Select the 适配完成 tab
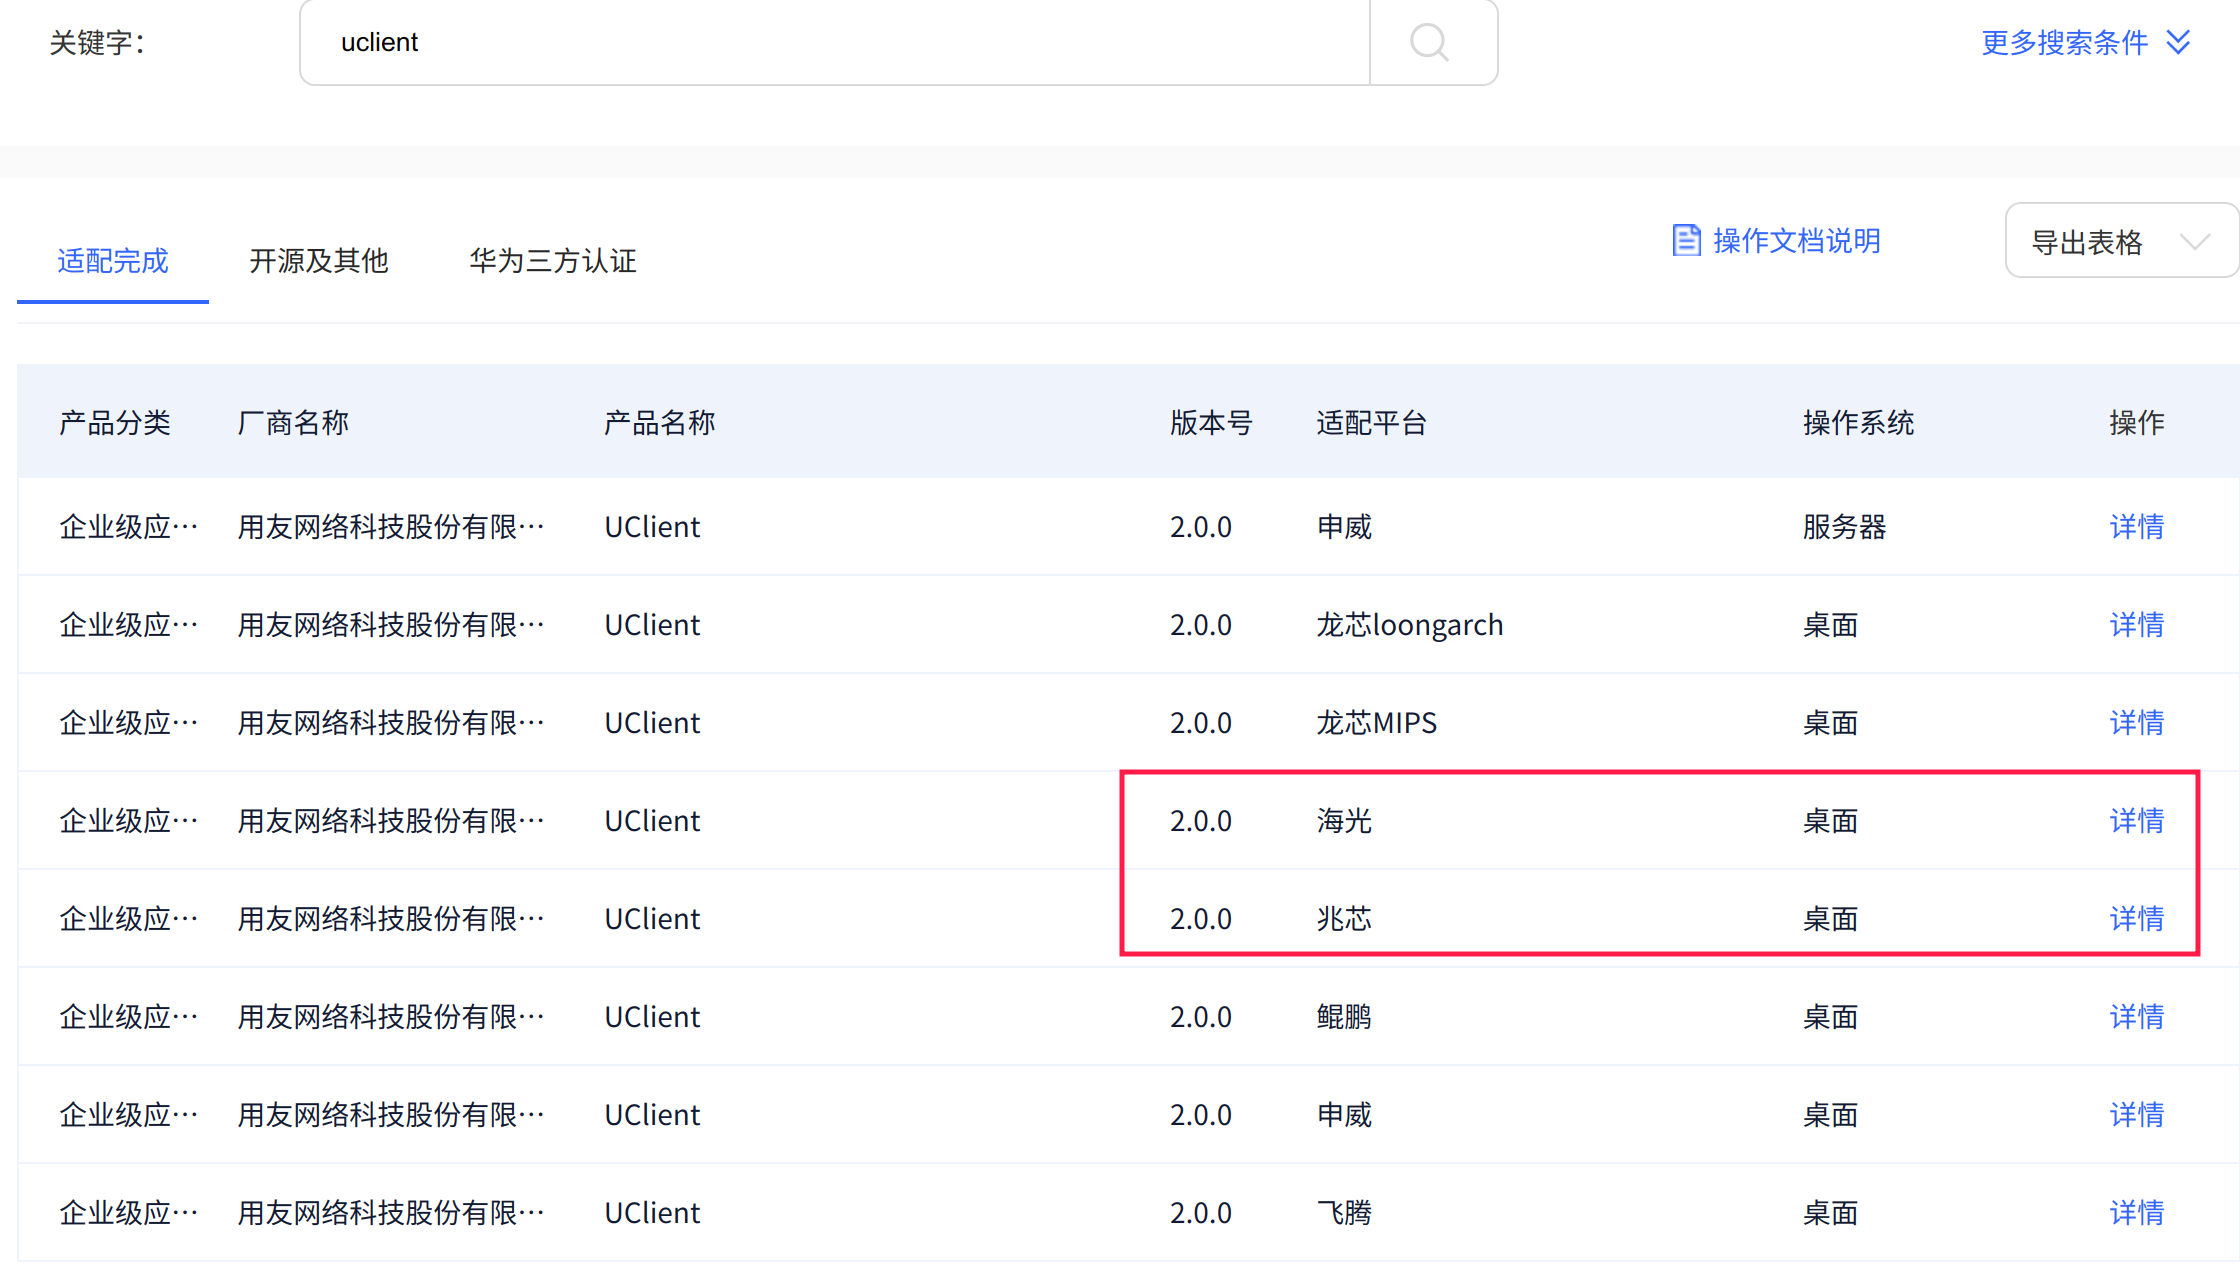2240x1268 pixels. (113, 261)
